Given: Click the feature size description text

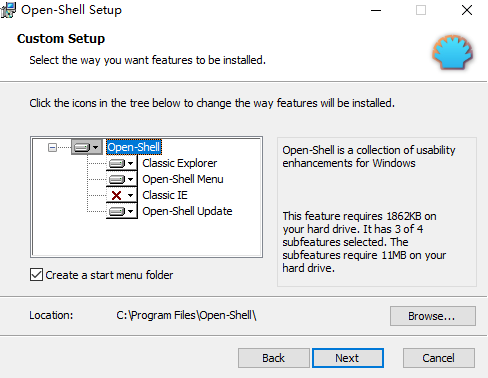Looking at the screenshot, I should pos(364,242).
